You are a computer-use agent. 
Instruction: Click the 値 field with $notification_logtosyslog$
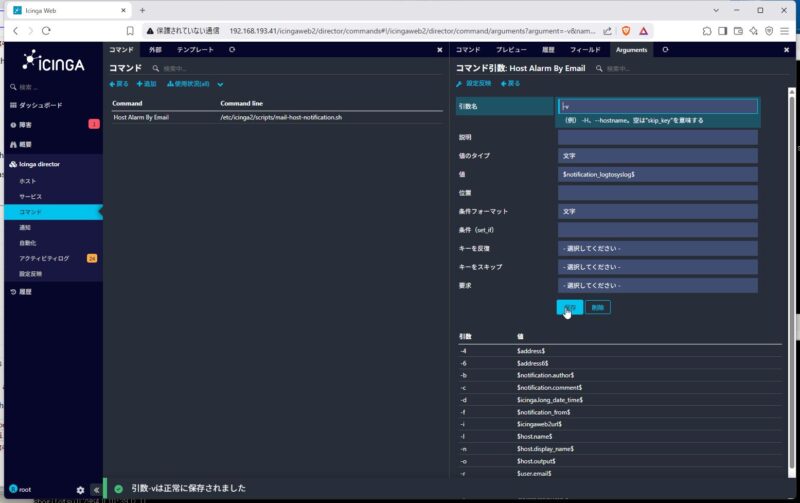[x=658, y=174]
